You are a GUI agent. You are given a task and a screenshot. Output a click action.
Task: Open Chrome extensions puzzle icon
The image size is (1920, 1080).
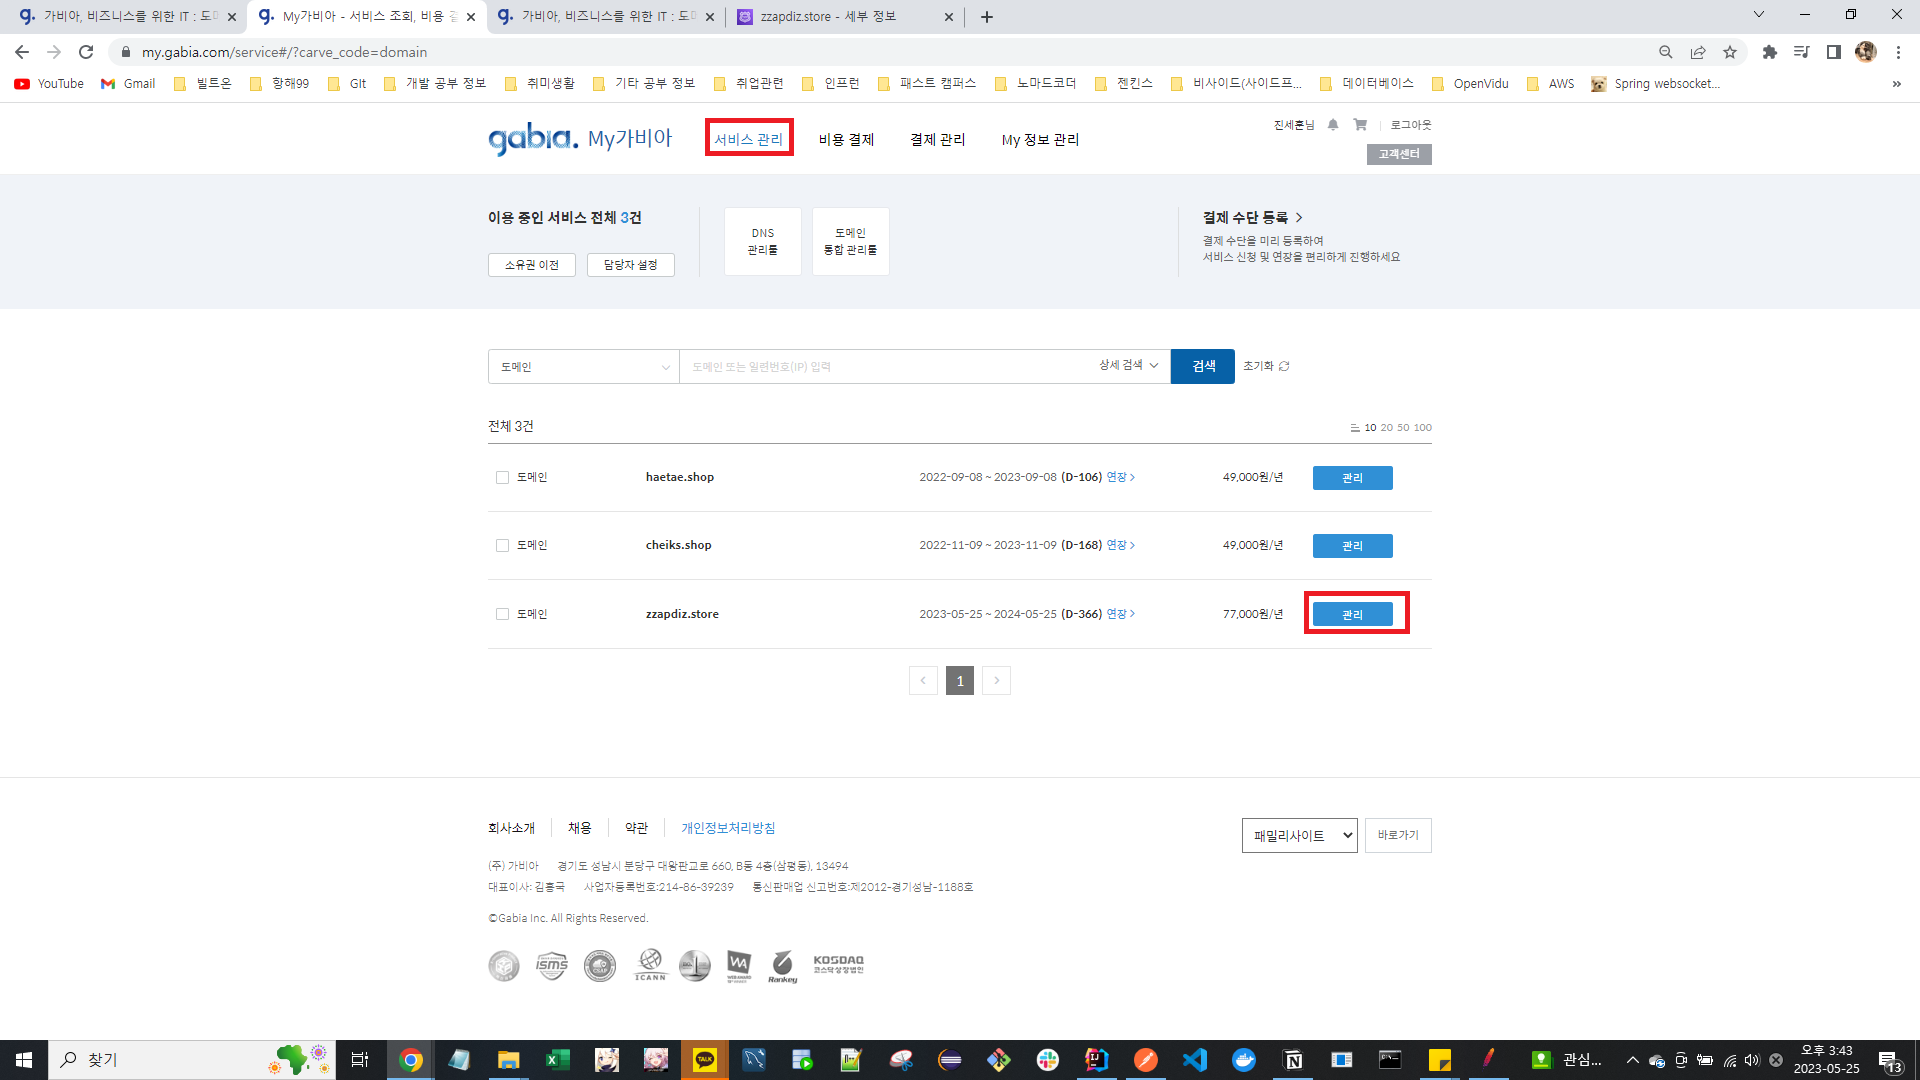coord(1769,52)
